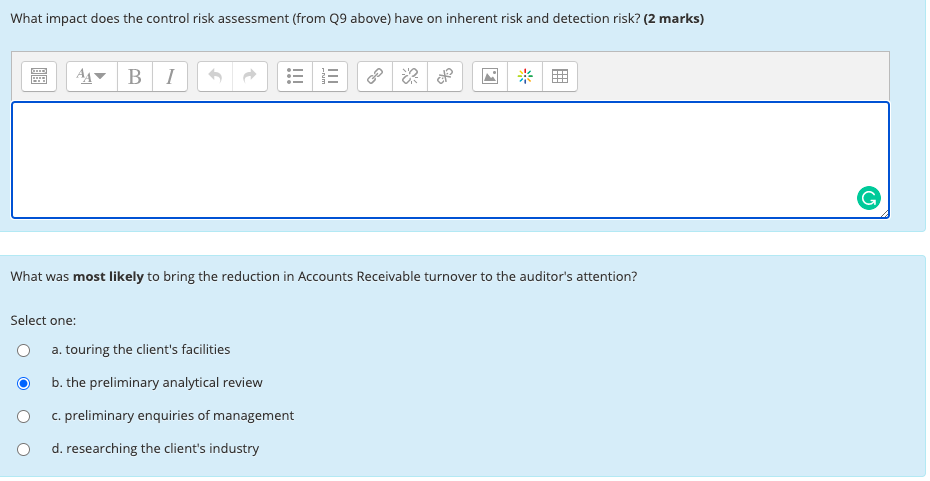Select option c. preliminary enquiries of management

tap(23, 416)
